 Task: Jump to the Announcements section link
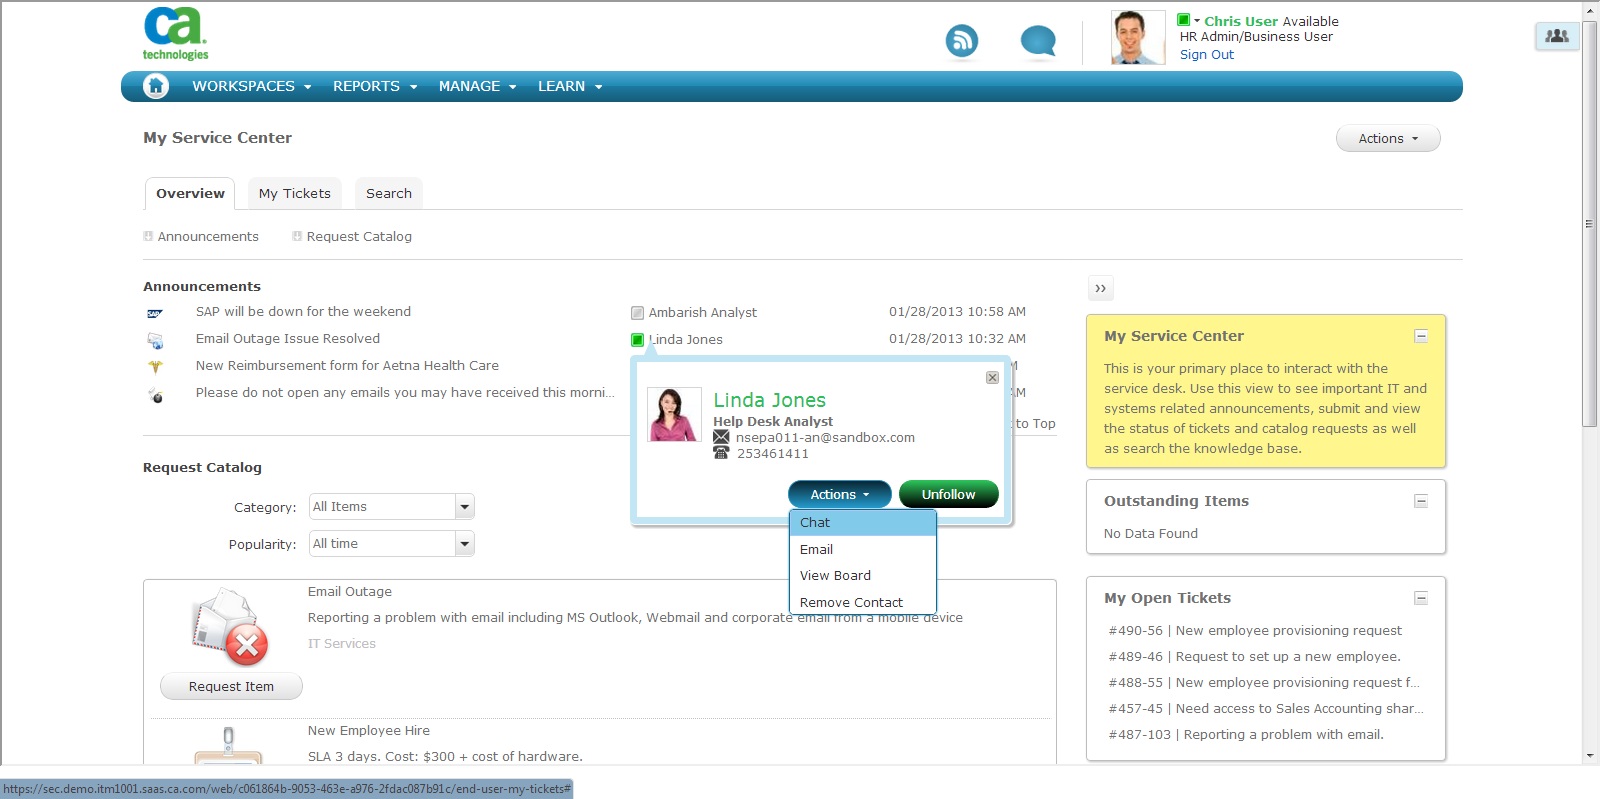tap(208, 237)
